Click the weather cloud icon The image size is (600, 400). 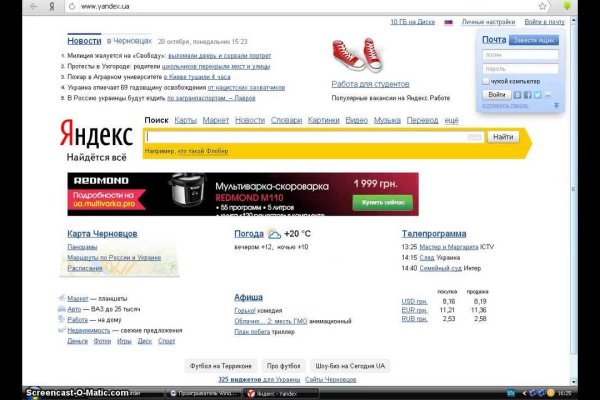point(273,234)
